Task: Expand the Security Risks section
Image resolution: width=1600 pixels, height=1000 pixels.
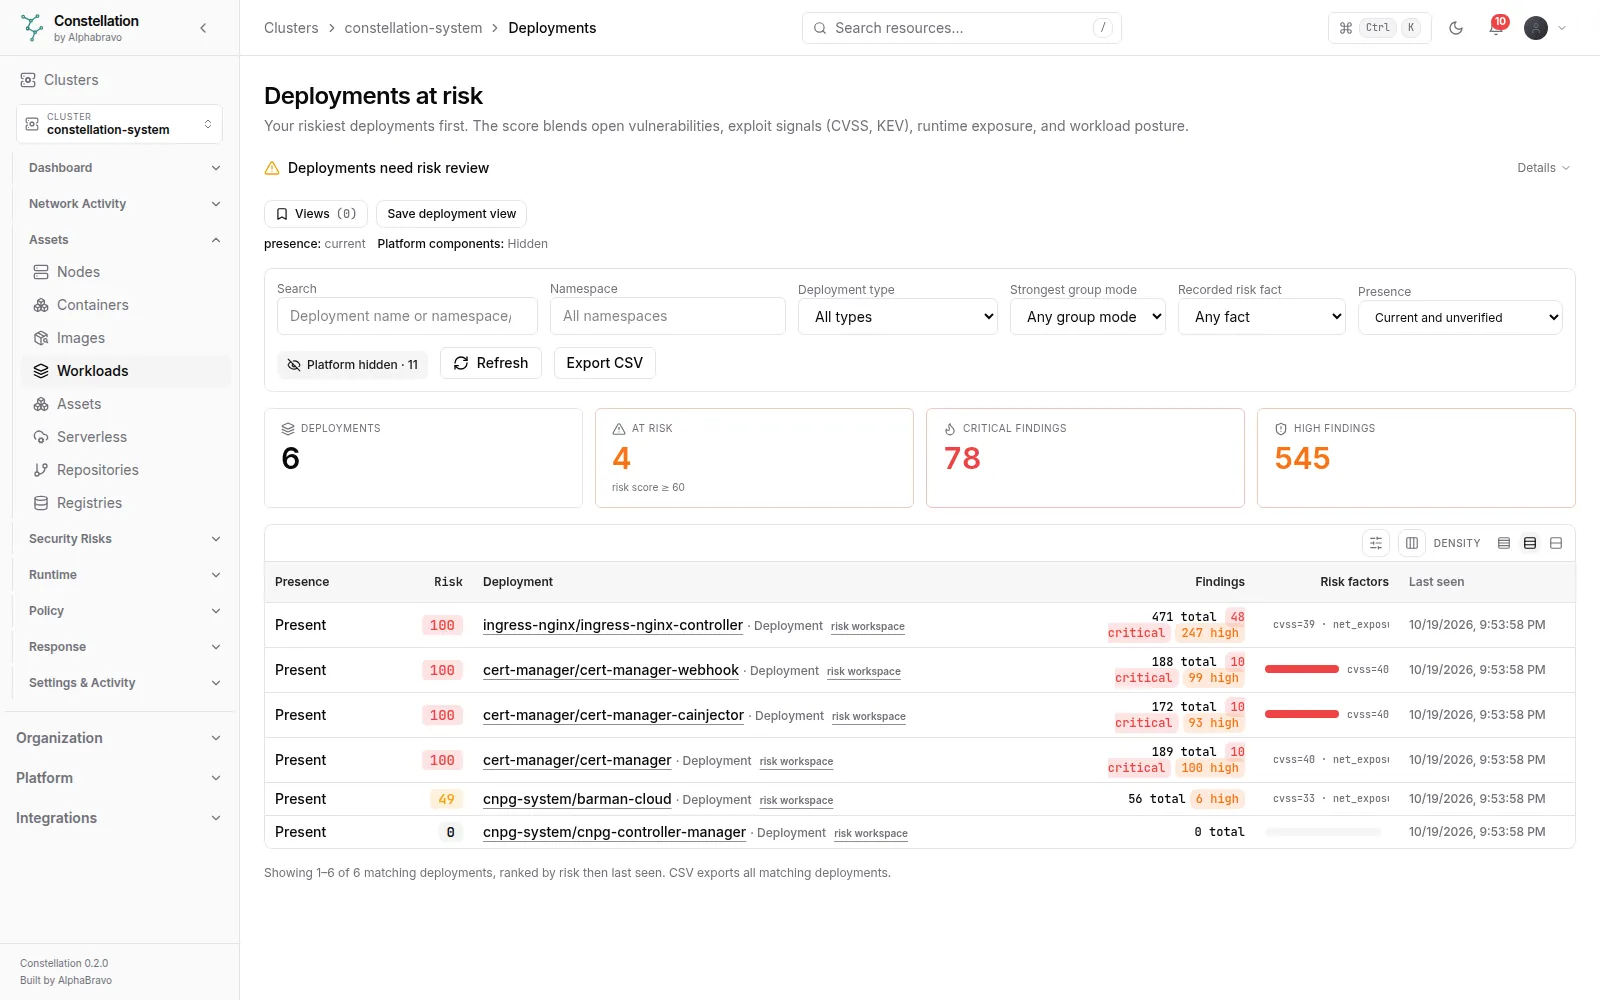Action: 125,539
